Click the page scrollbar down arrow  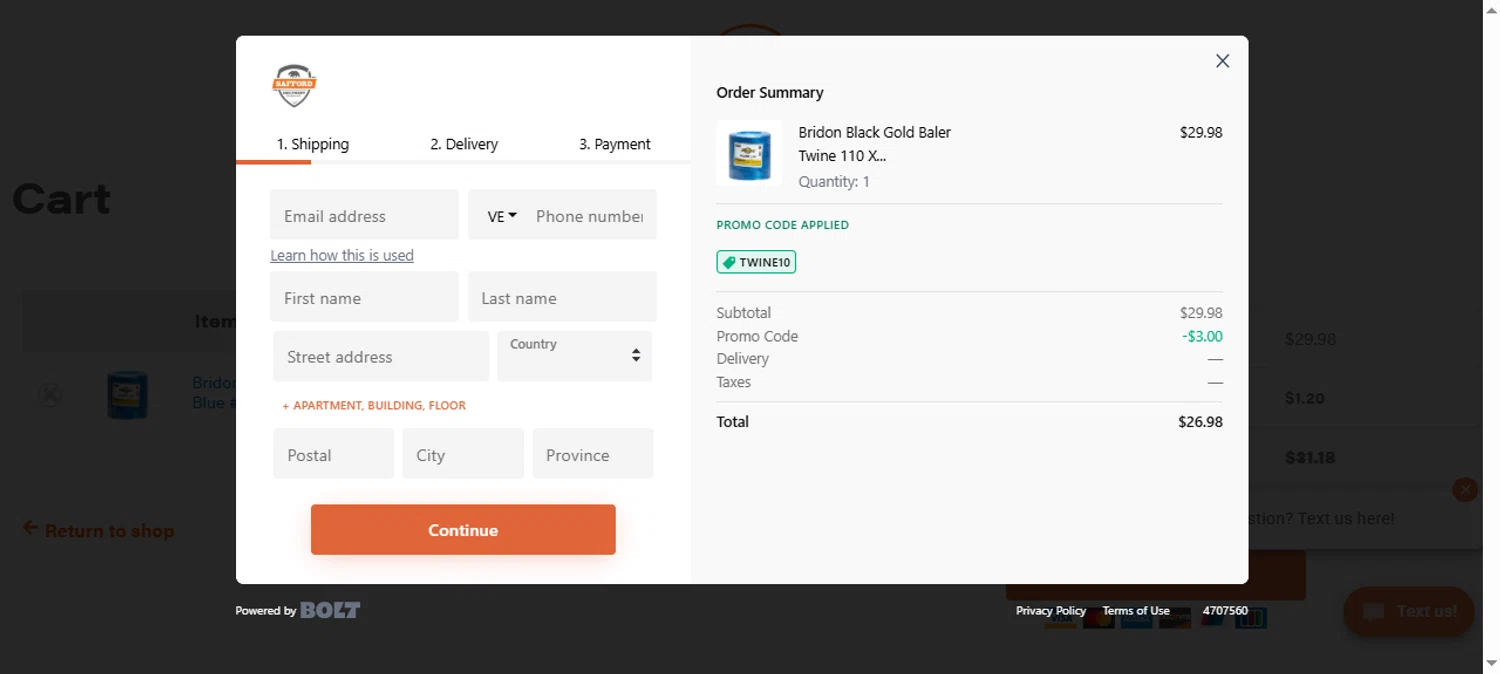click(x=1491, y=664)
